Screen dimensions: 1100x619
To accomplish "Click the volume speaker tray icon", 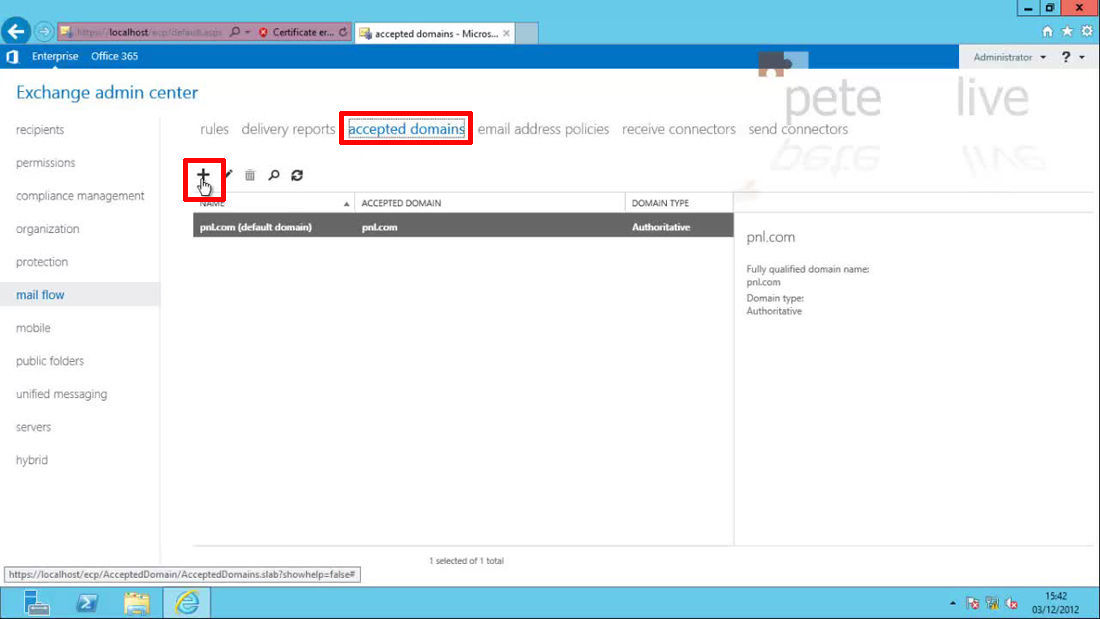I will tap(1012, 603).
